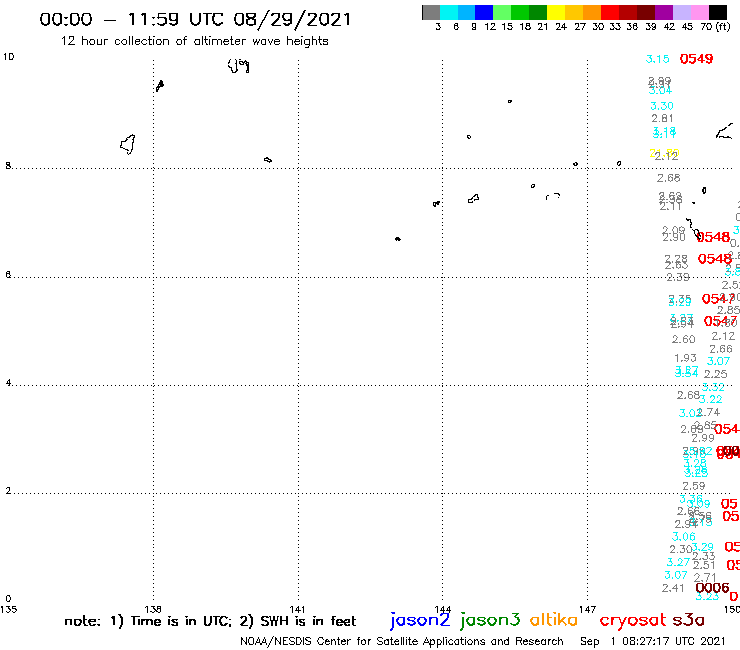Image resolution: width=740 pixels, height=650 pixels.
Task: Click the NOAA/NESDIS Center credit line
Action: tap(402, 641)
